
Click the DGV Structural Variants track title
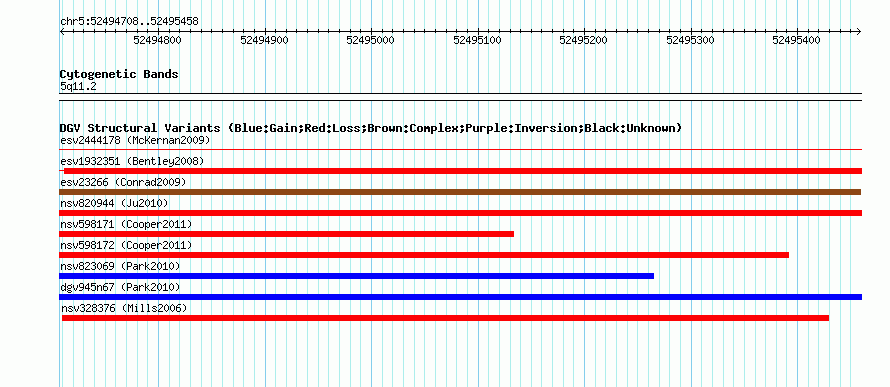click(x=371, y=128)
